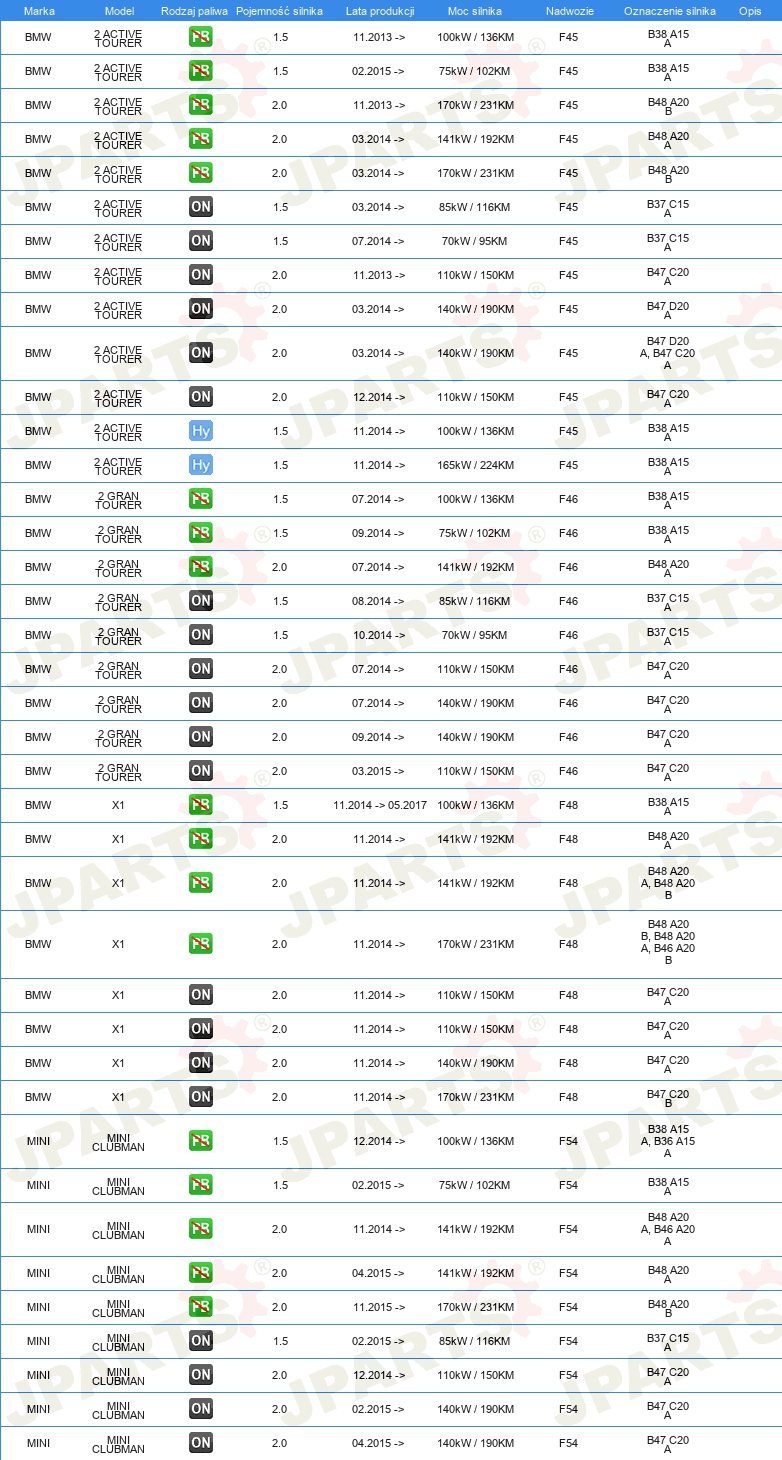Click the ON diesel icon for F45 85kW / 116KM
Screen dimensions: 782x1460
coord(201,207)
